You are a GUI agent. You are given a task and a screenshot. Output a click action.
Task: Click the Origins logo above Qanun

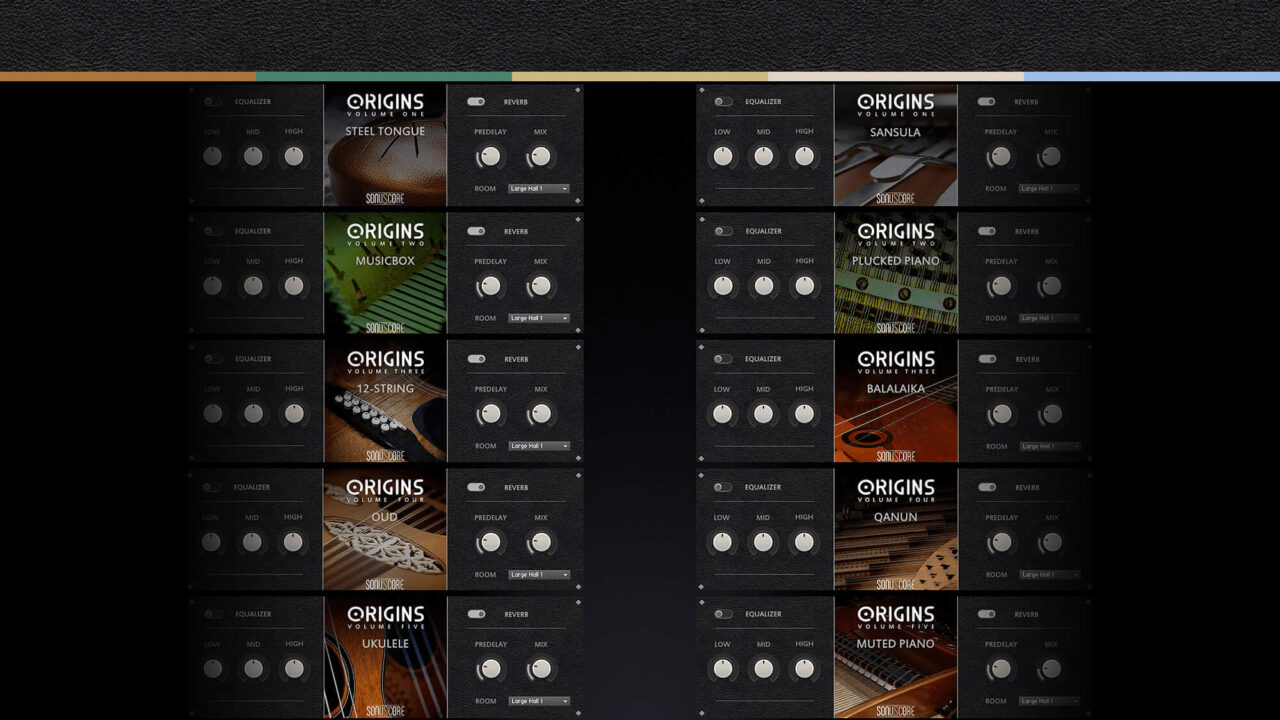click(x=896, y=489)
